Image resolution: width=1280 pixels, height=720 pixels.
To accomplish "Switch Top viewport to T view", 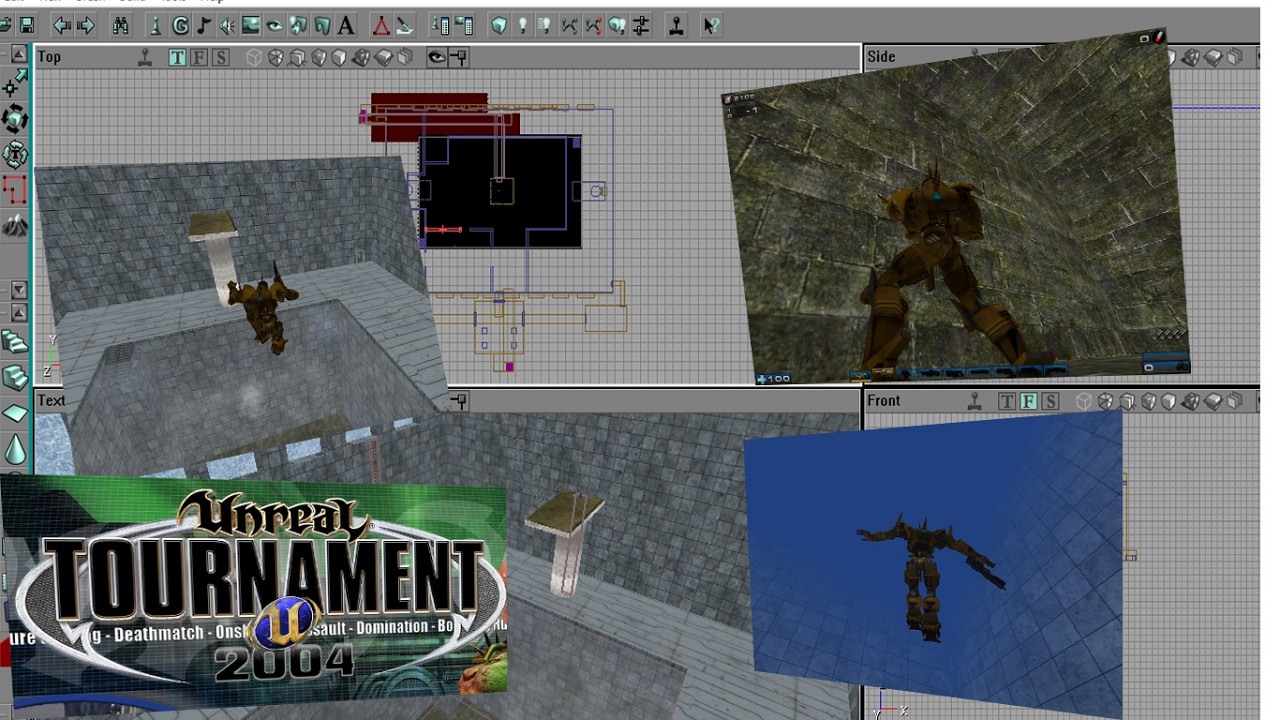I will pyautogui.click(x=177, y=57).
